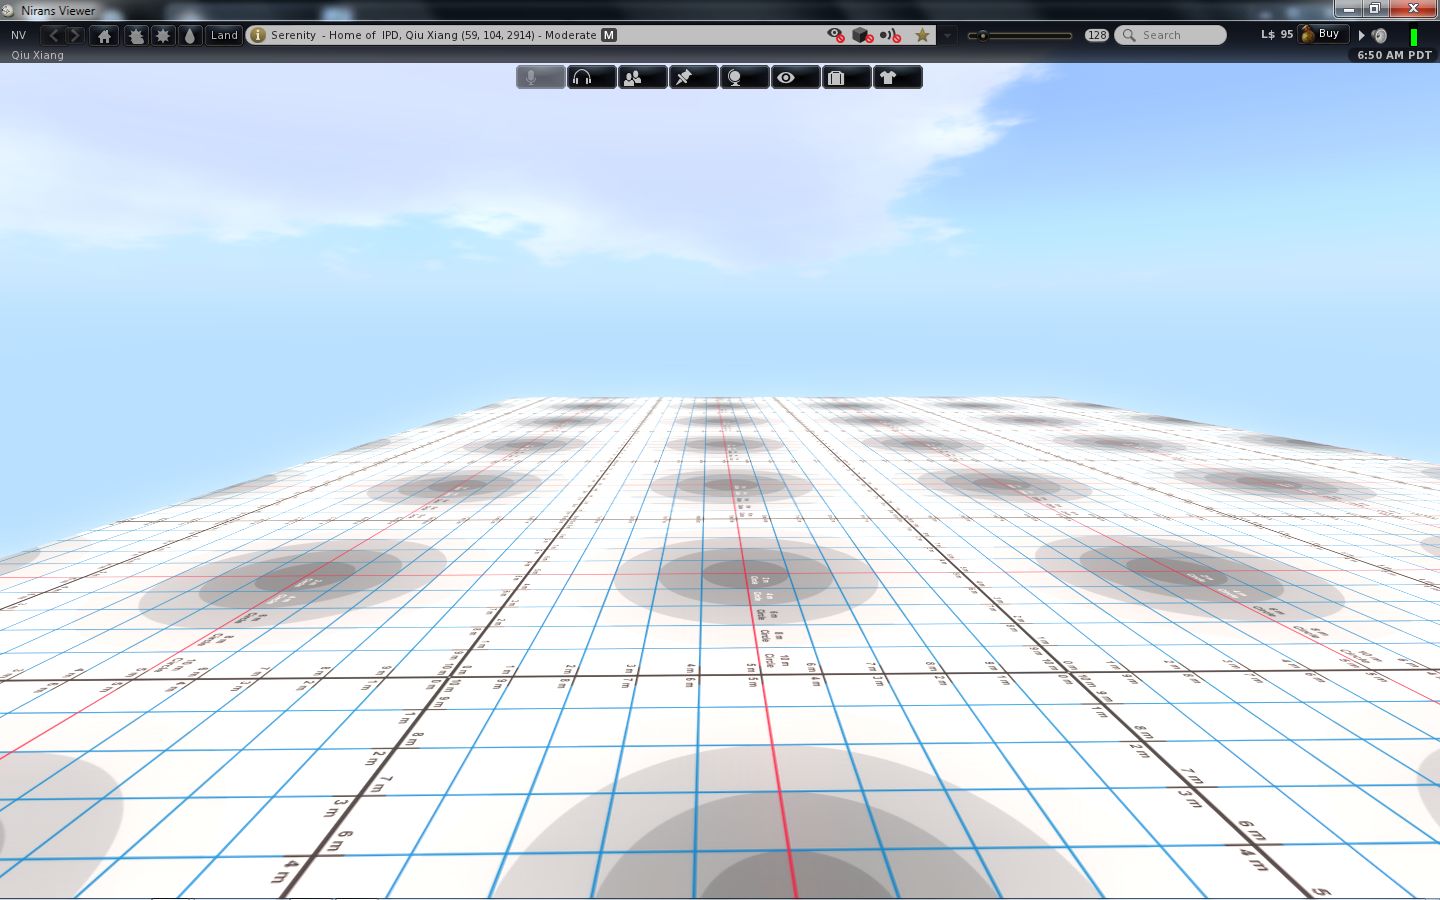
Task: Go back with the left arrow button
Action: tap(54, 35)
